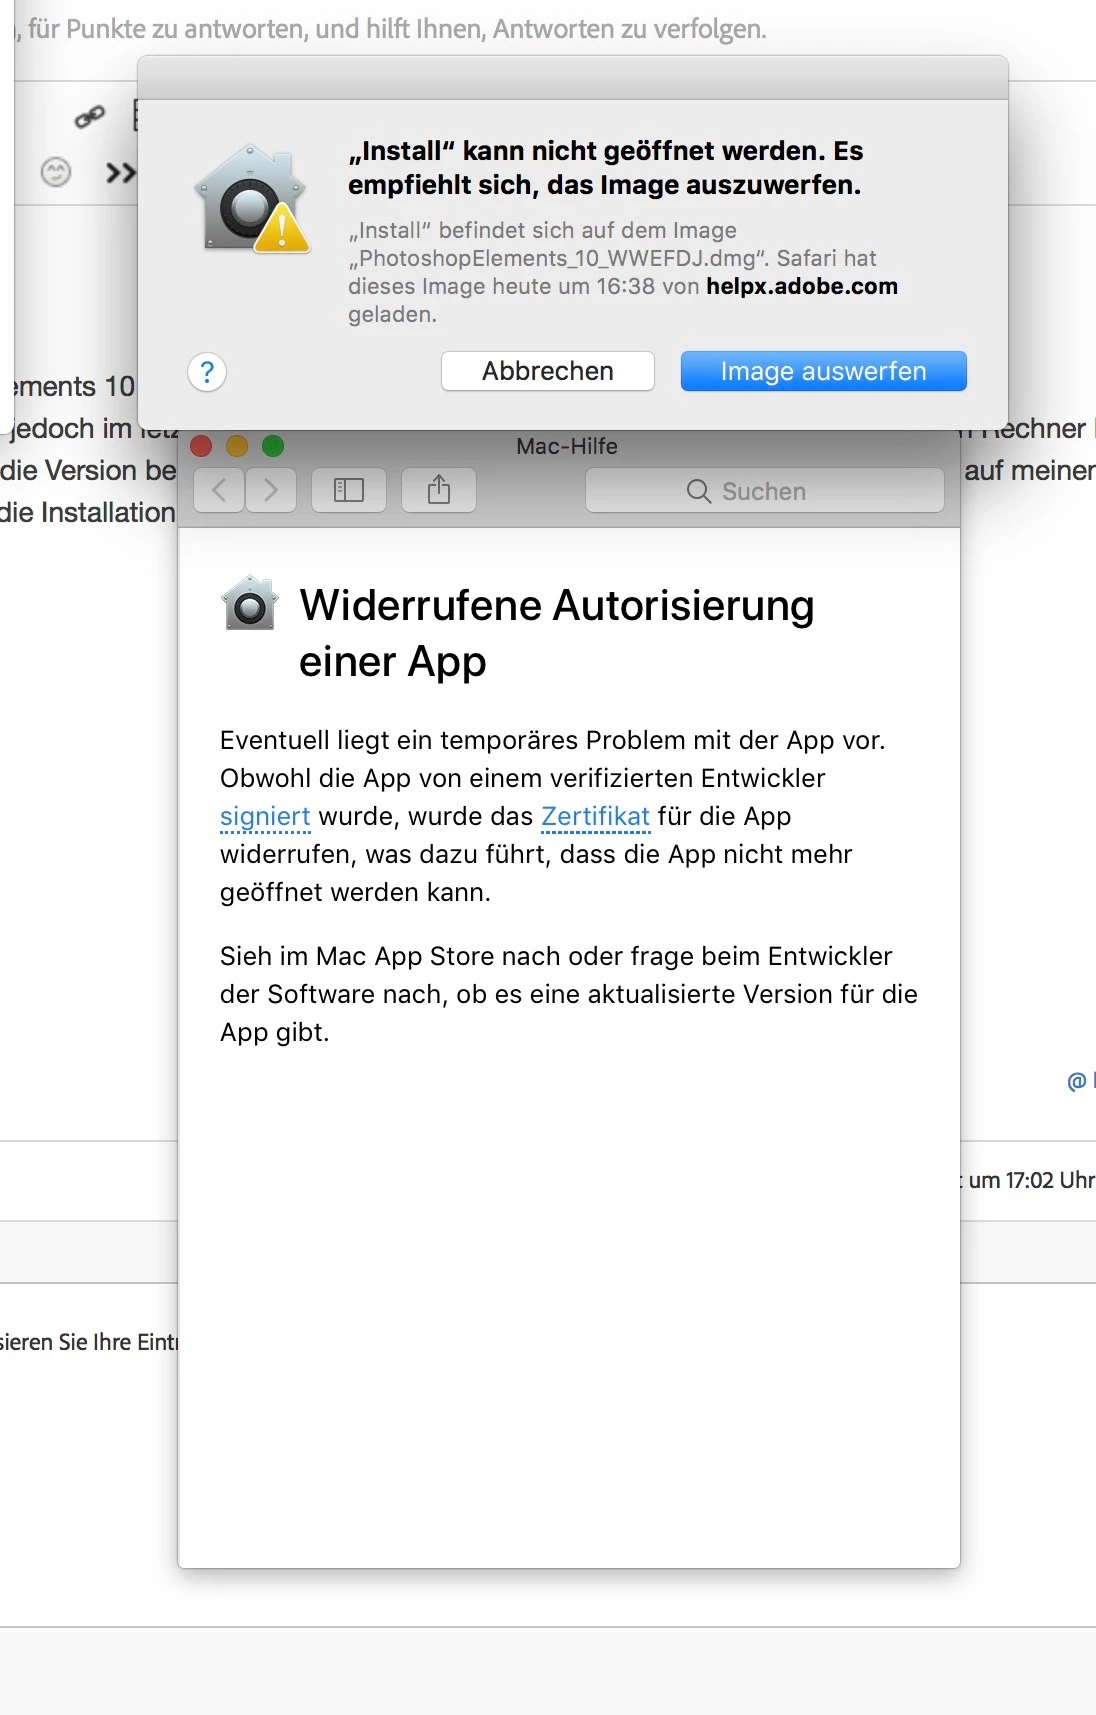Go back in the Mac-Hilfe window
The height and width of the screenshot is (1715, 1096).
(x=219, y=490)
